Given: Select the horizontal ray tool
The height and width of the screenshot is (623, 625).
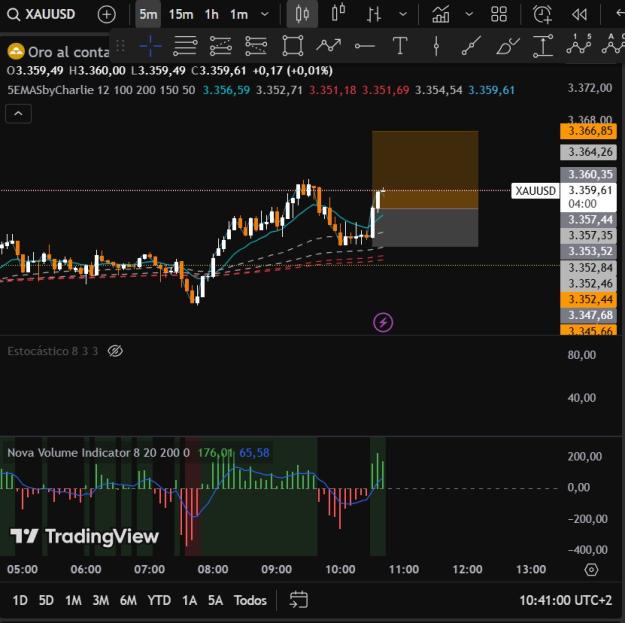Looking at the screenshot, I should click(x=364, y=46).
